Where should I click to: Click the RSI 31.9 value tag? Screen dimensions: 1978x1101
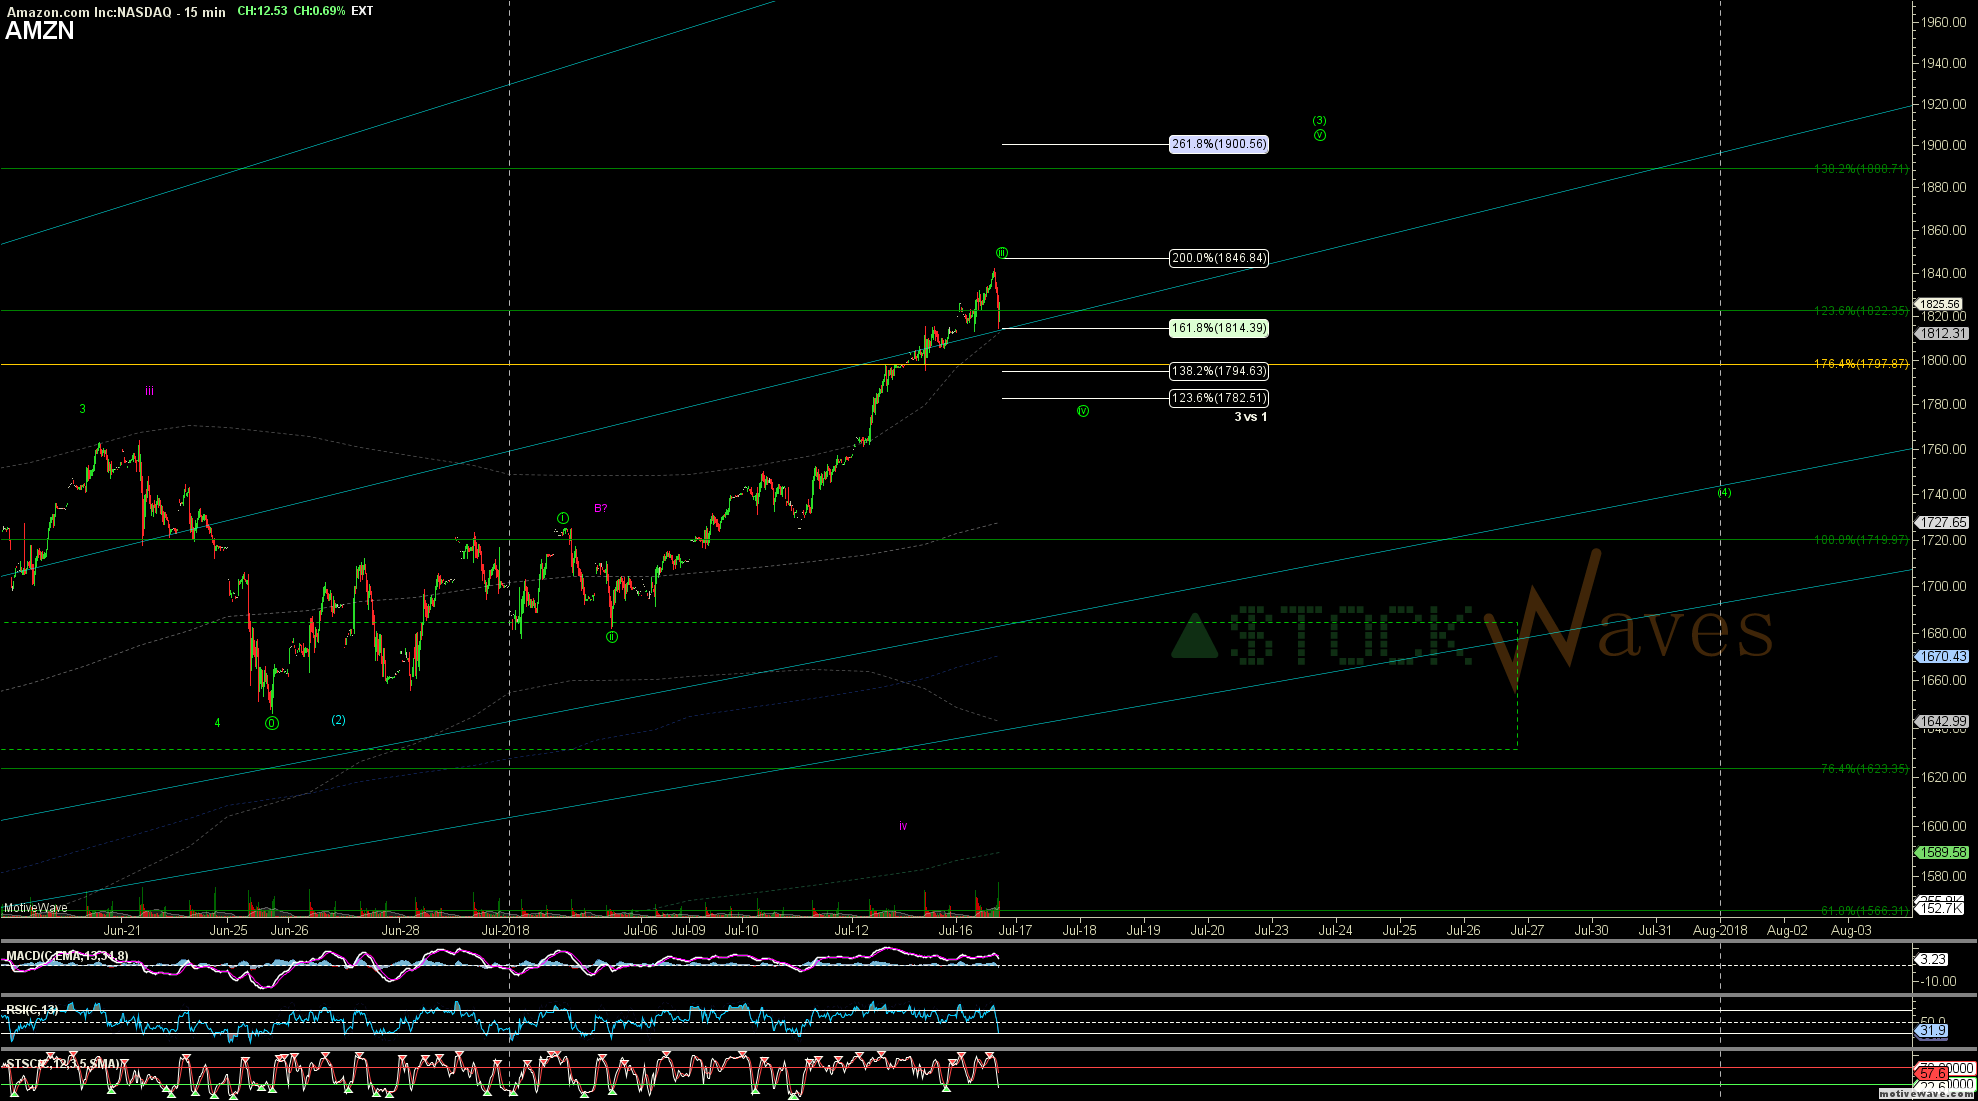point(1932,1031)
